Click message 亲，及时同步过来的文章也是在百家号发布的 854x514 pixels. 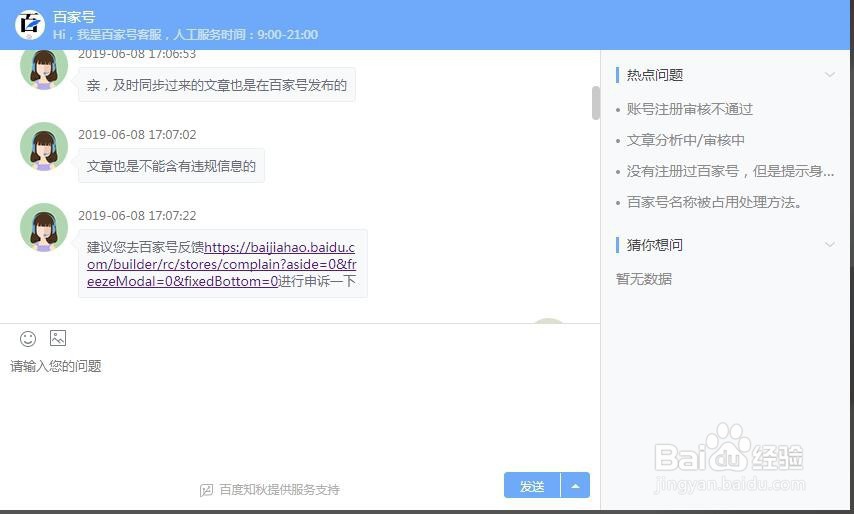(217, 85)
